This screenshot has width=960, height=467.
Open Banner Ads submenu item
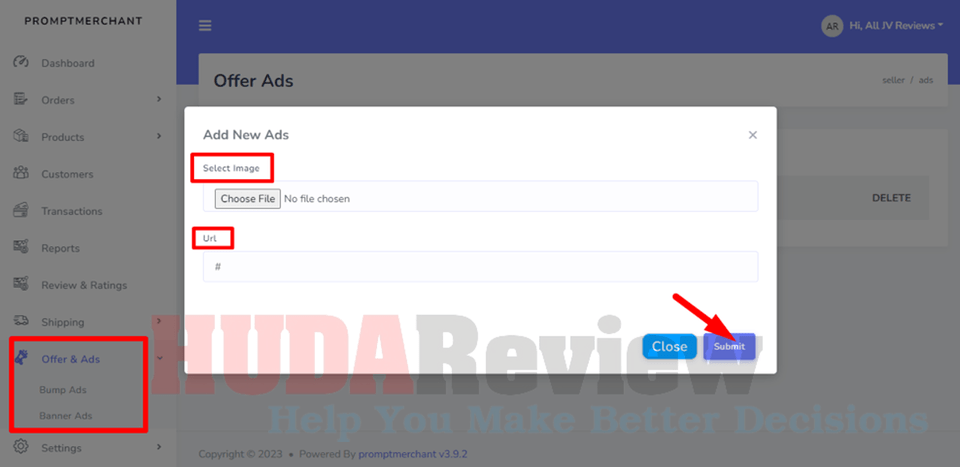click(67, 415)
